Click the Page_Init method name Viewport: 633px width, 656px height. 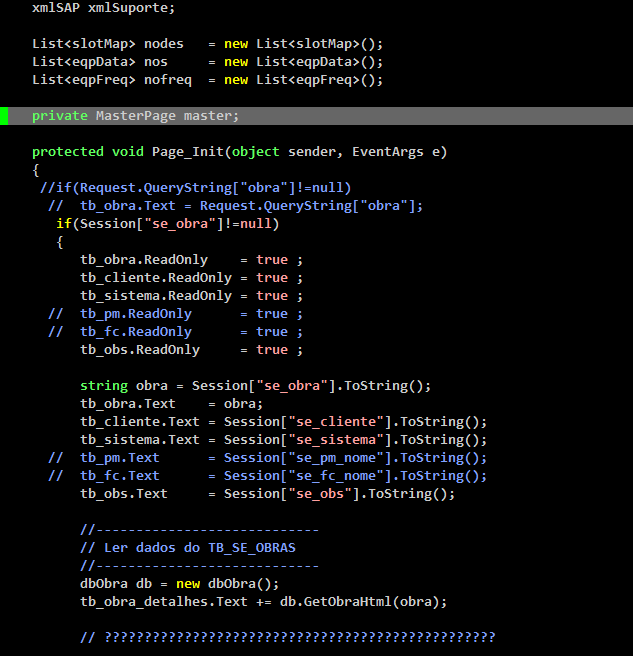coord(191,152)
